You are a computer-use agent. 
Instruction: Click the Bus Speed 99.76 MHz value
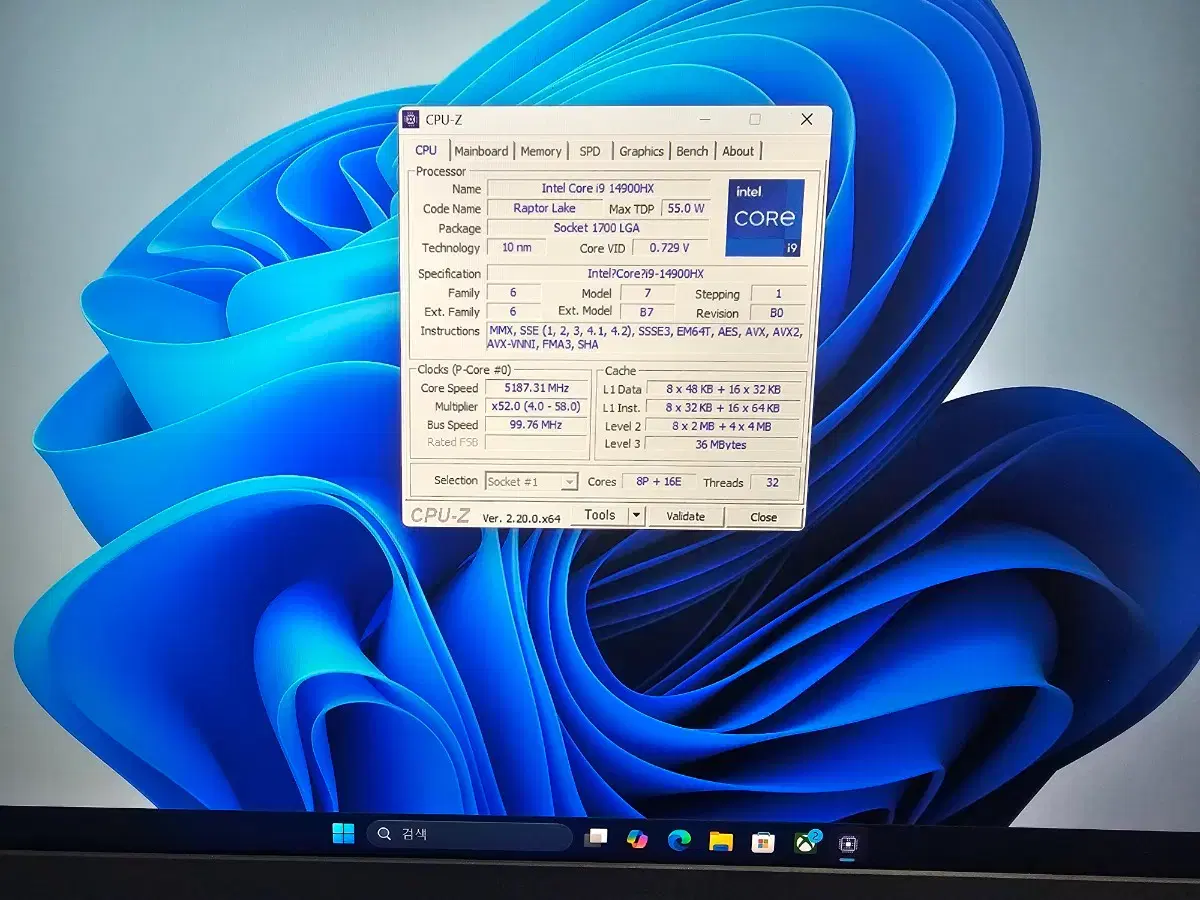pos(536,425)
